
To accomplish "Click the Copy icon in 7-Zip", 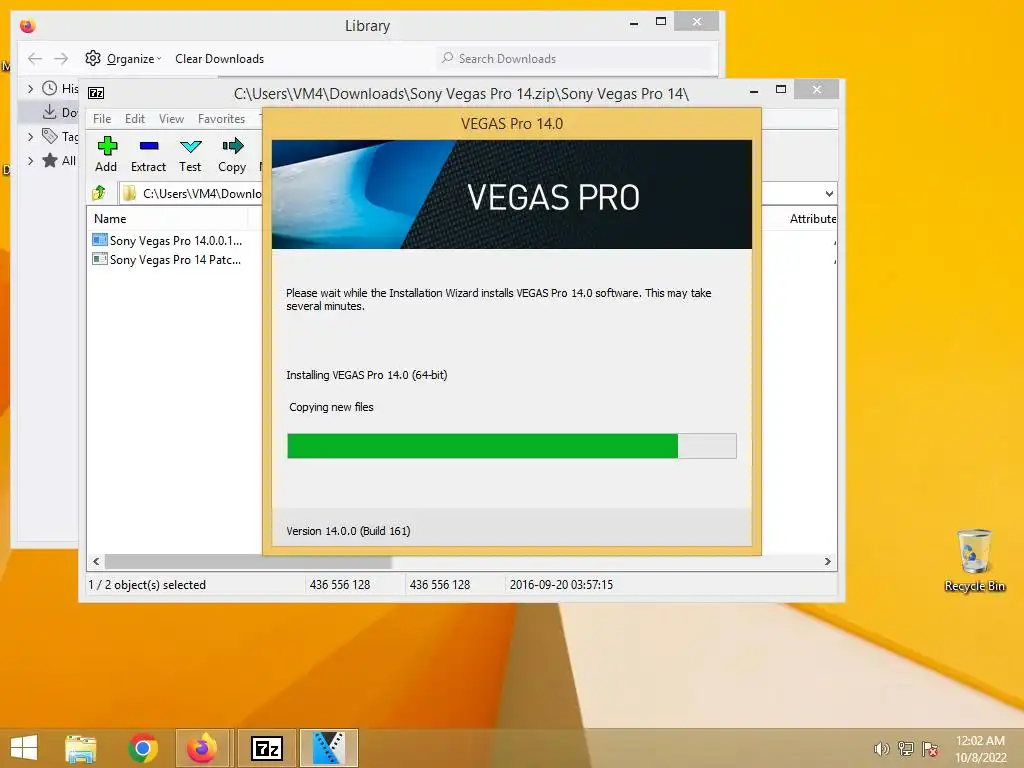I will (232, 145).
